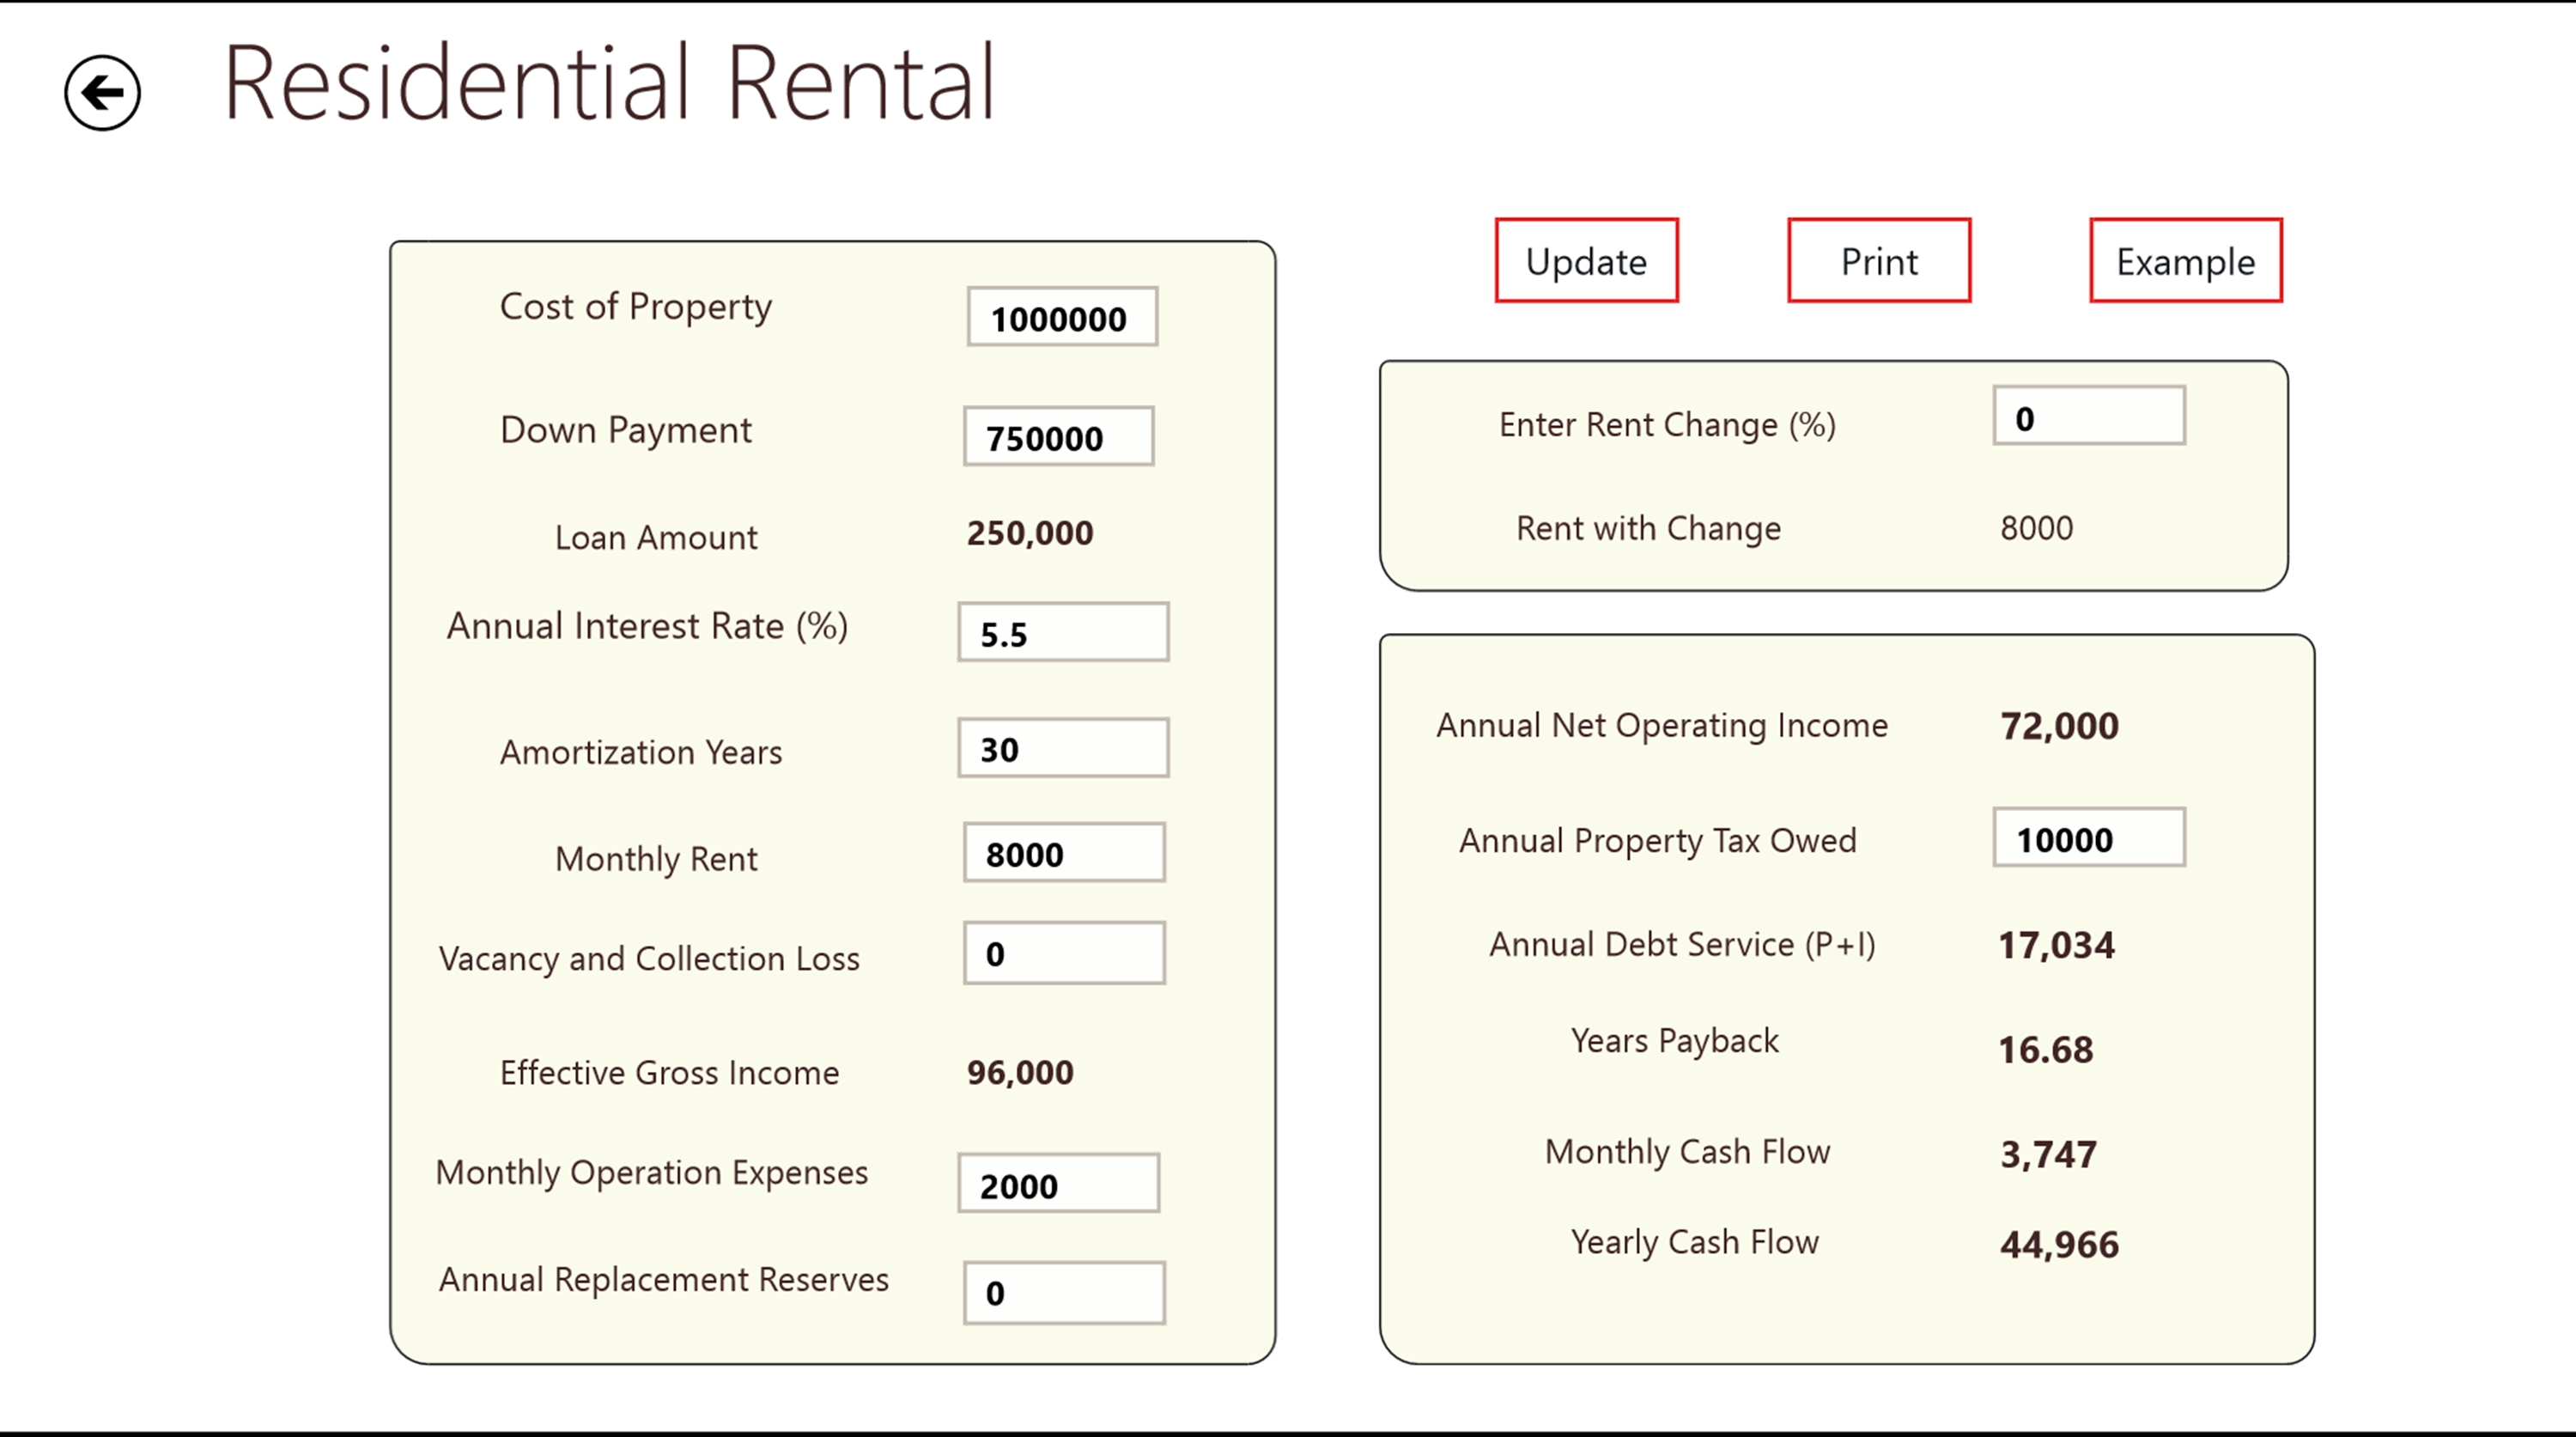
Task: Click the Yearly Cash Flow value
Action: (2058, 1245)
